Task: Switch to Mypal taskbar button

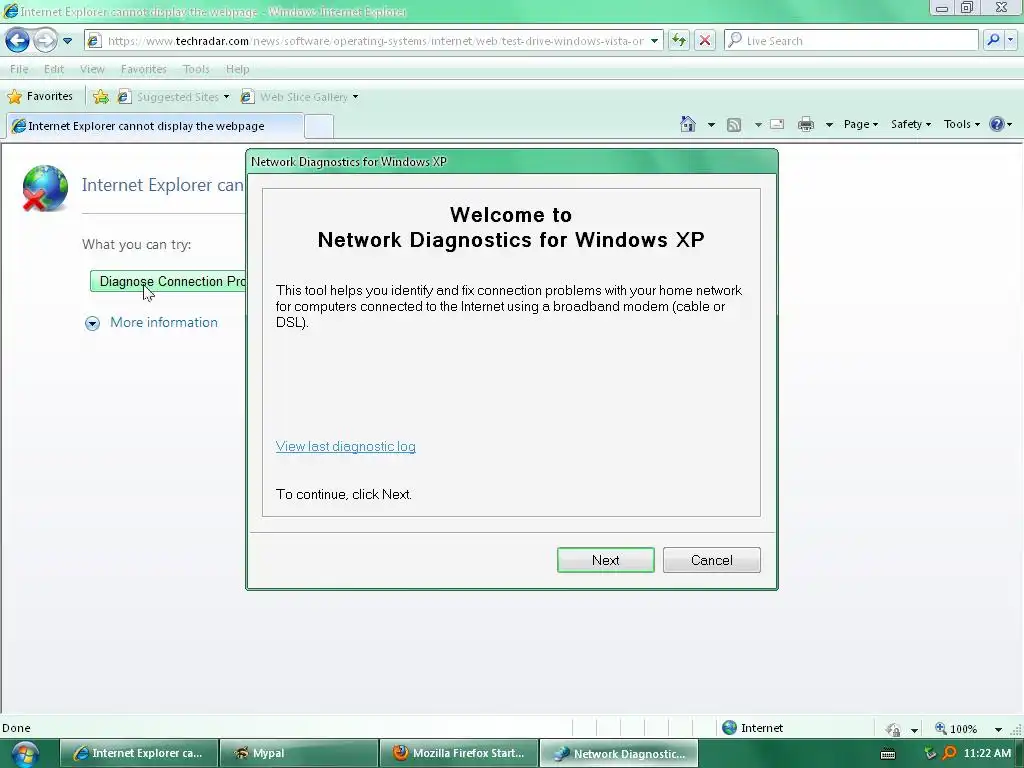Action: pyautogui.click(x=298, y=753)
